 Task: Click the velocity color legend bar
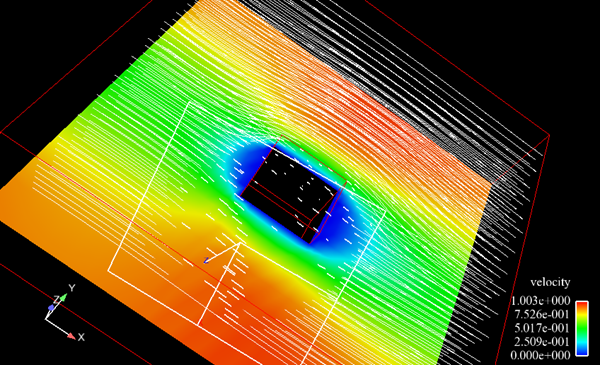pos(582,329)
